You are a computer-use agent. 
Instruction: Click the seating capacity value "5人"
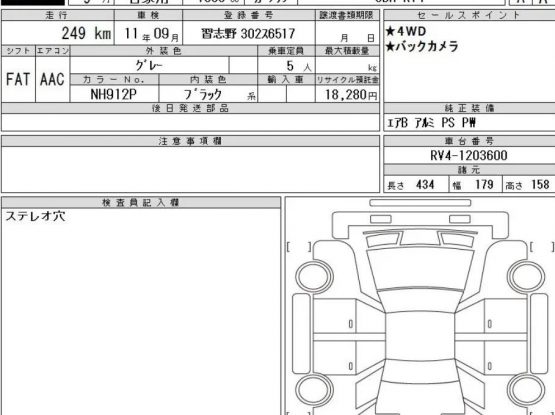pos(298,66)
